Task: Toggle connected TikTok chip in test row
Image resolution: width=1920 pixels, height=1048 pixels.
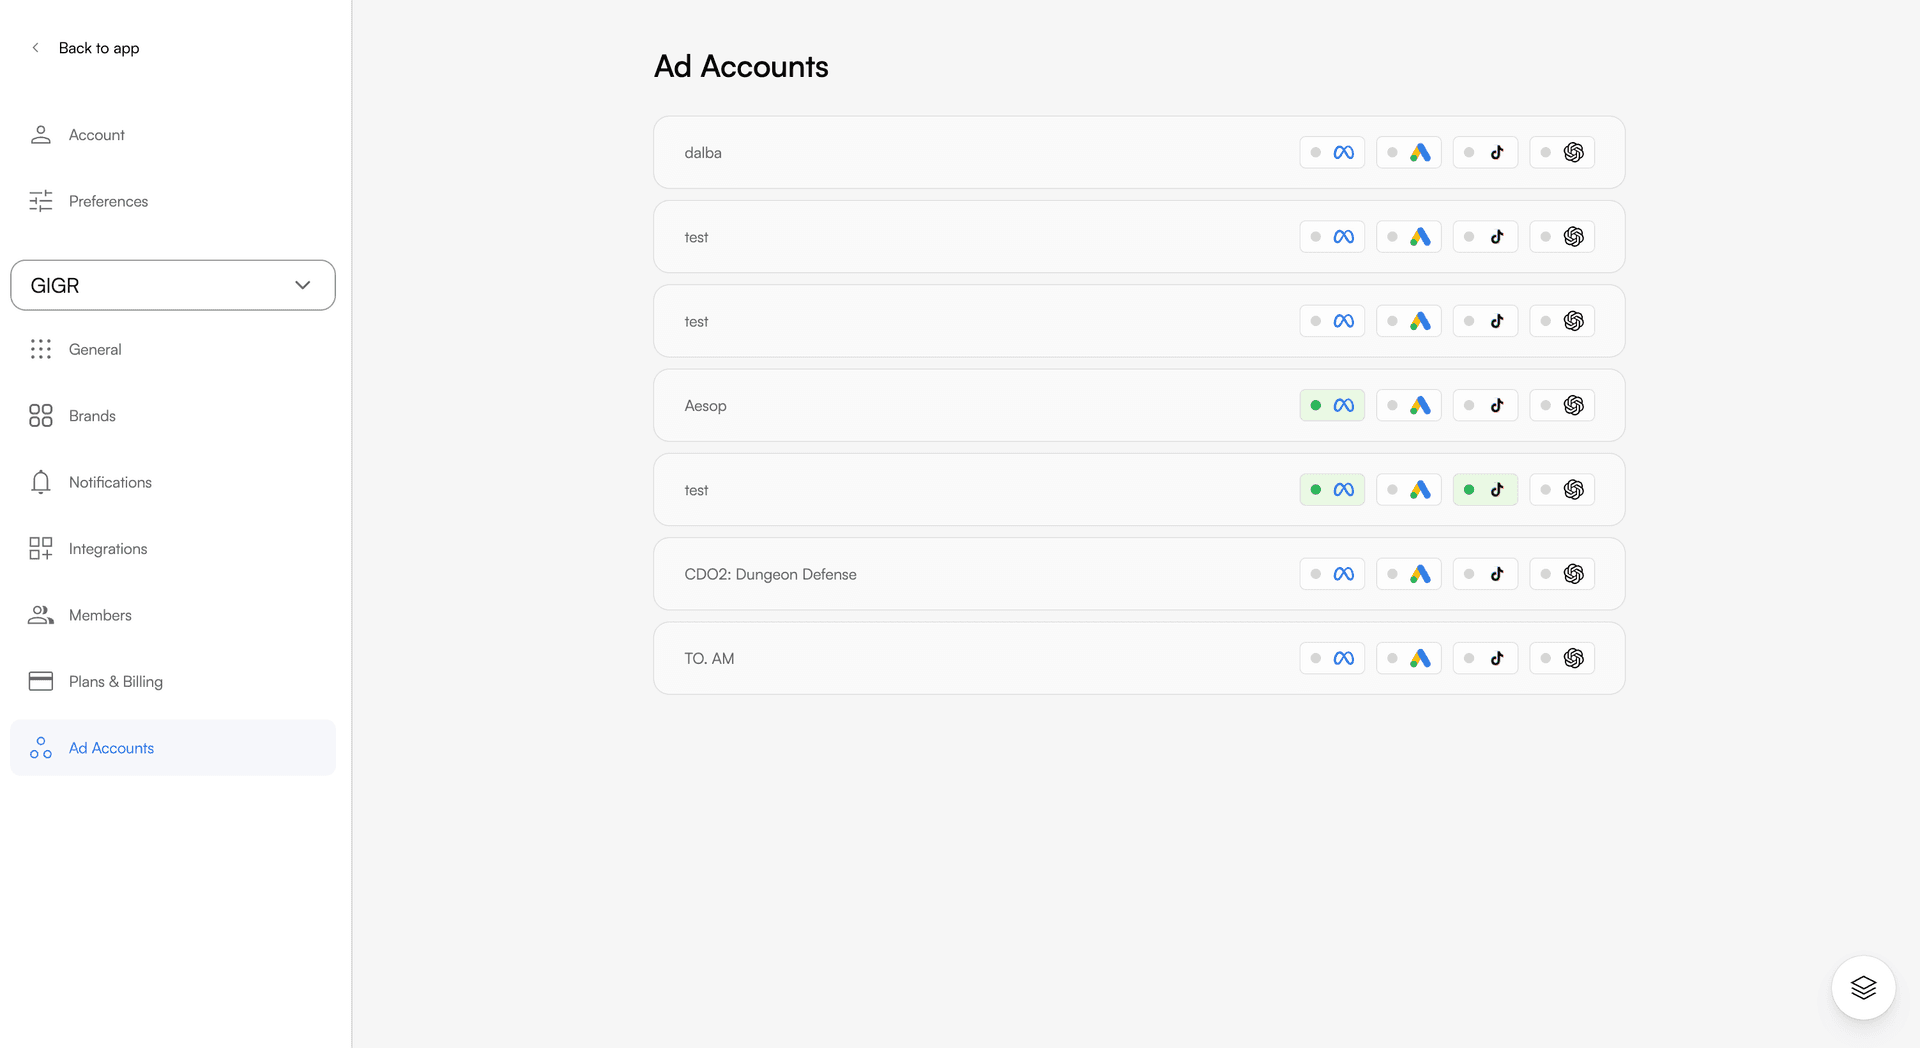Action: [x=1485, y=490]
